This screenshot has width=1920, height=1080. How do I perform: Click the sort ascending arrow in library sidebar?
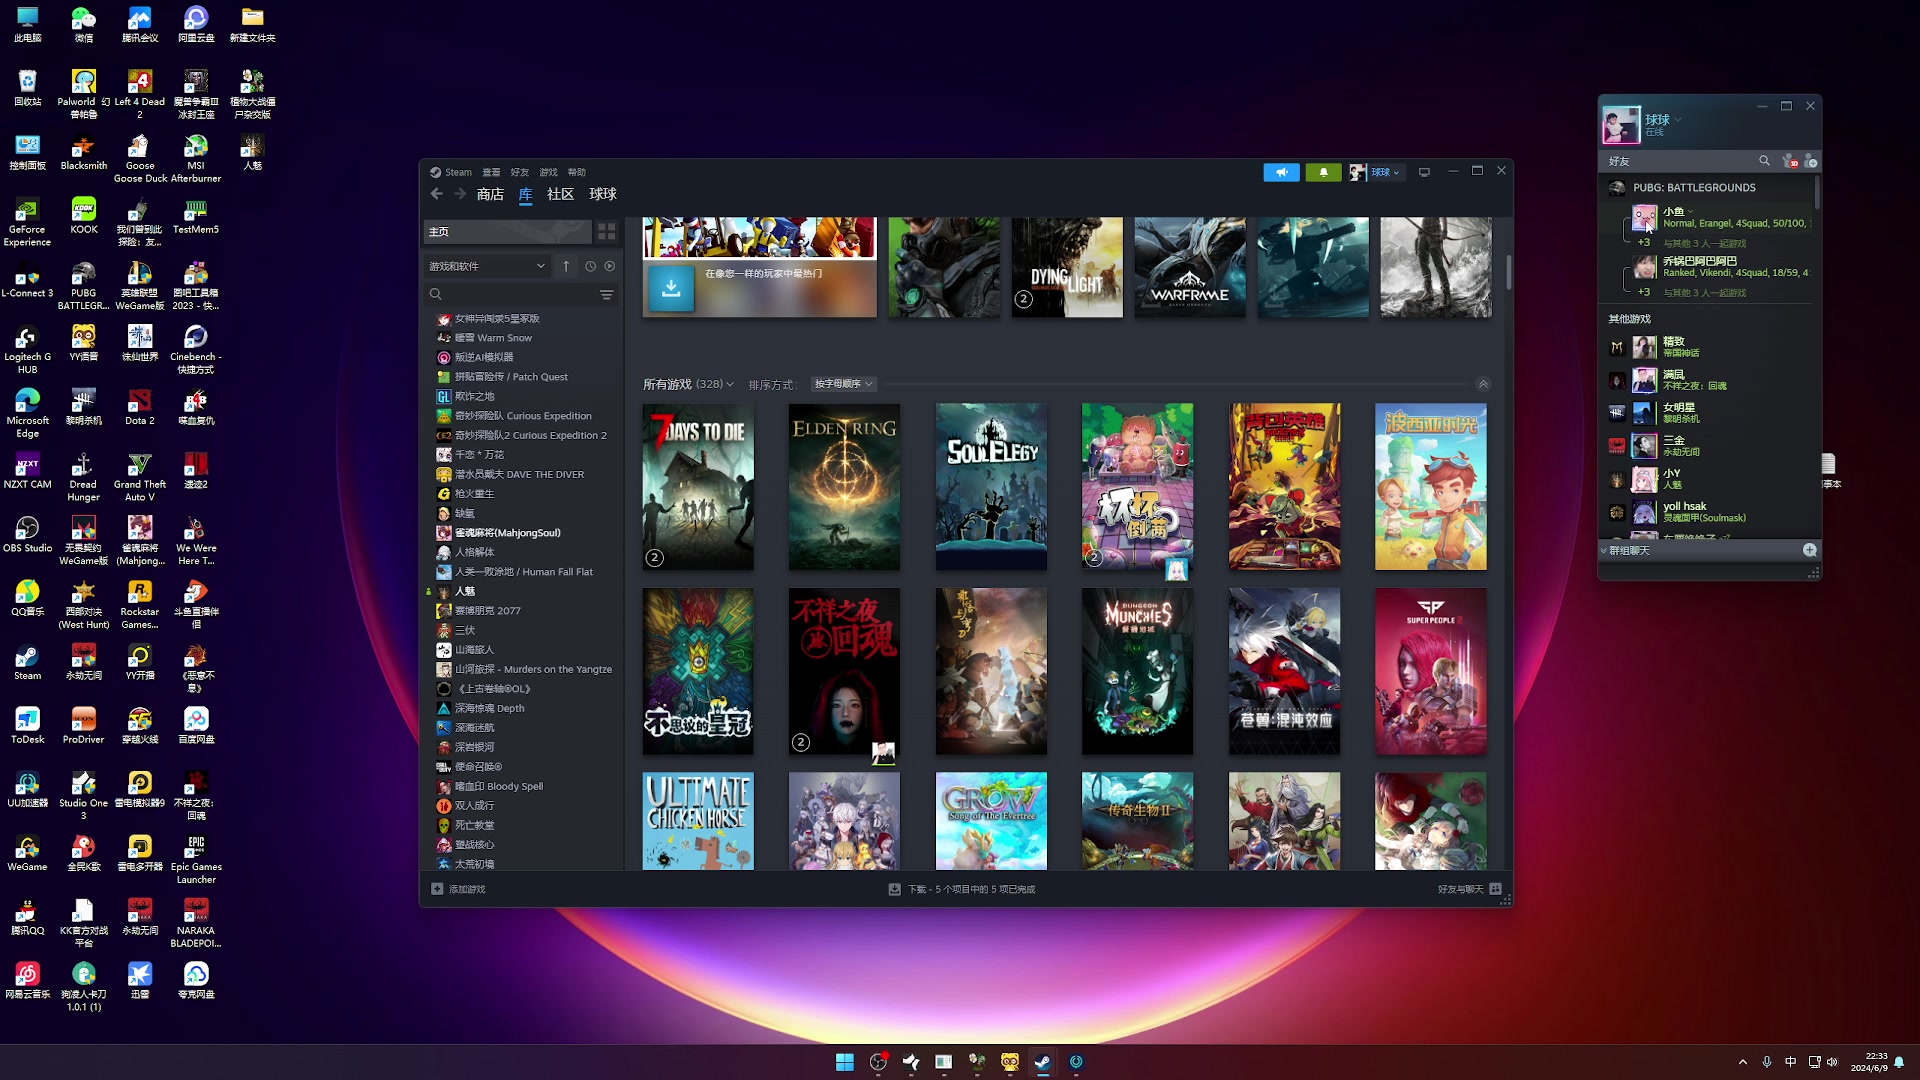(x=566, y=266)
